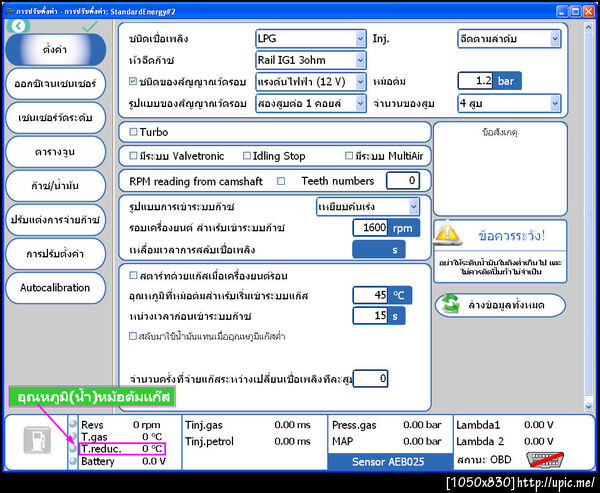This screenshot has height=493, width=600.
Task: Click the 1600 rpm switchover field
Action: tap(370, 228)
